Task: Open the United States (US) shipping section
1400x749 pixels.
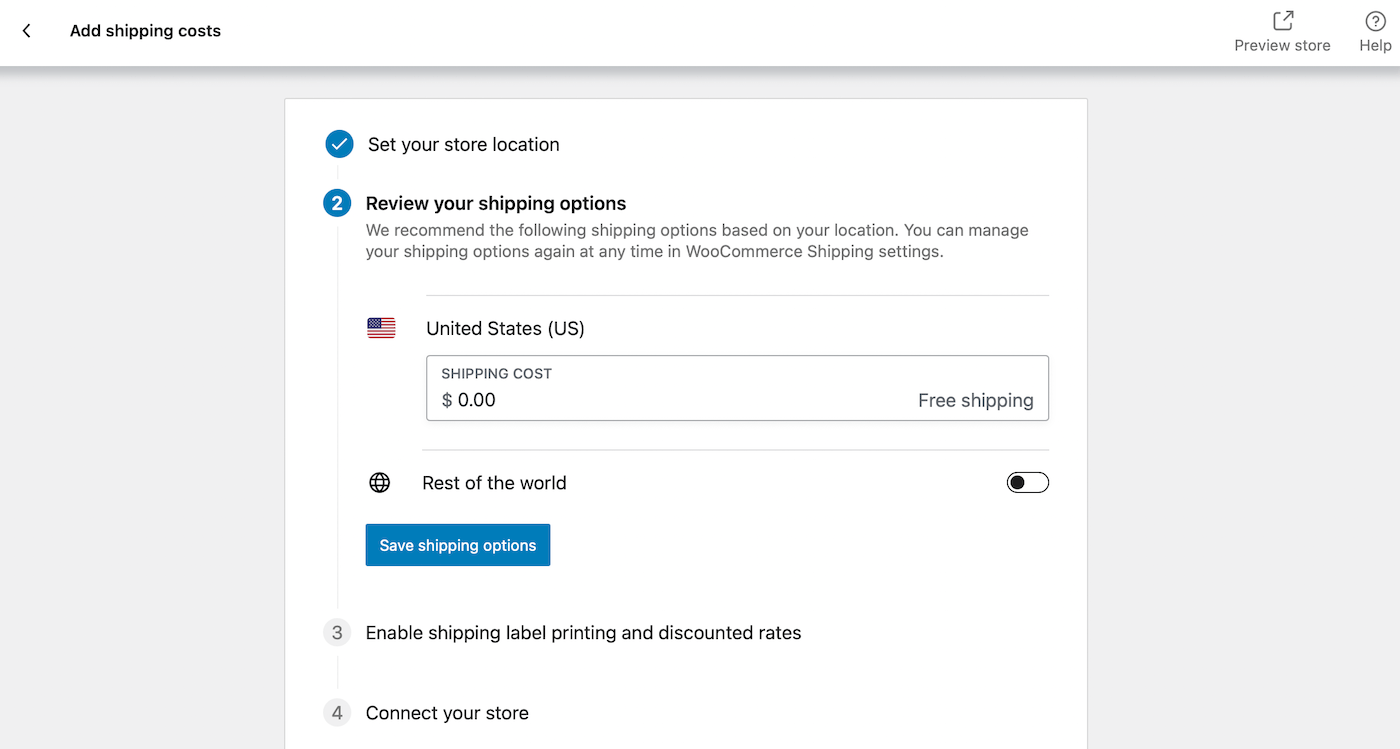Action: click(505, 328)
